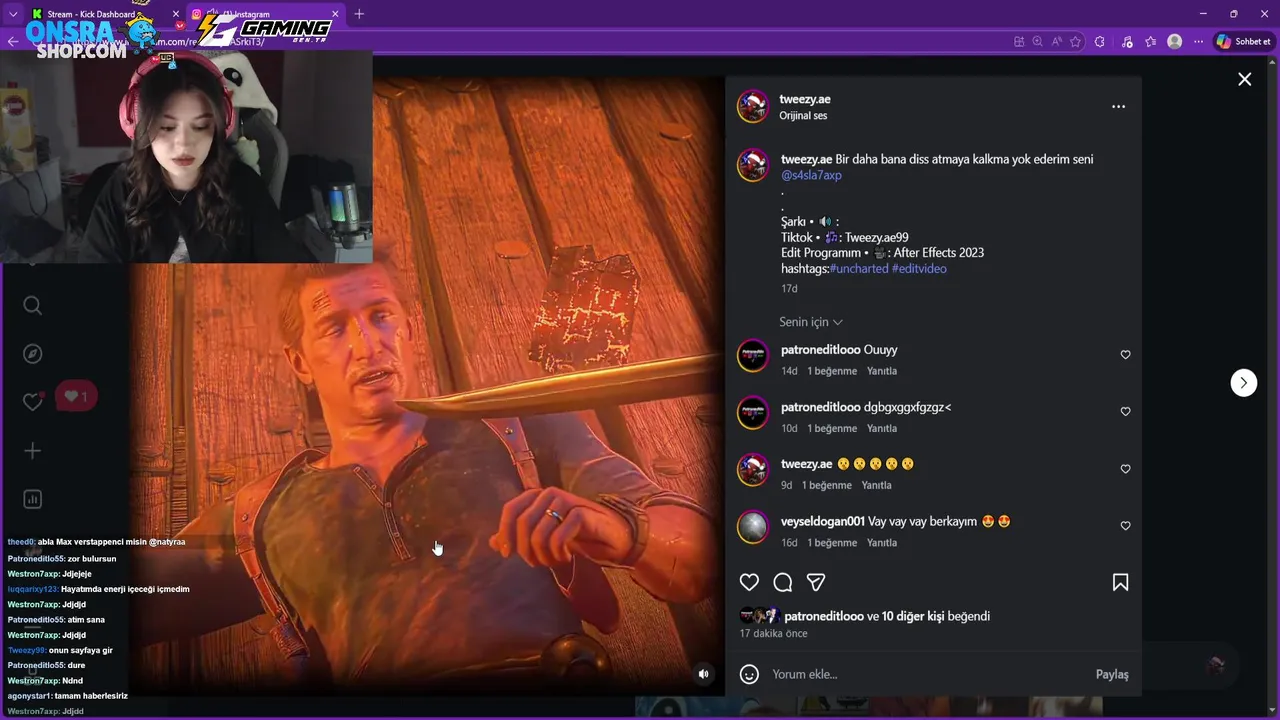Click the 'Sohbet et' Copilot button
Screen dimensions: 1280x720
(x=1243, y=41)
